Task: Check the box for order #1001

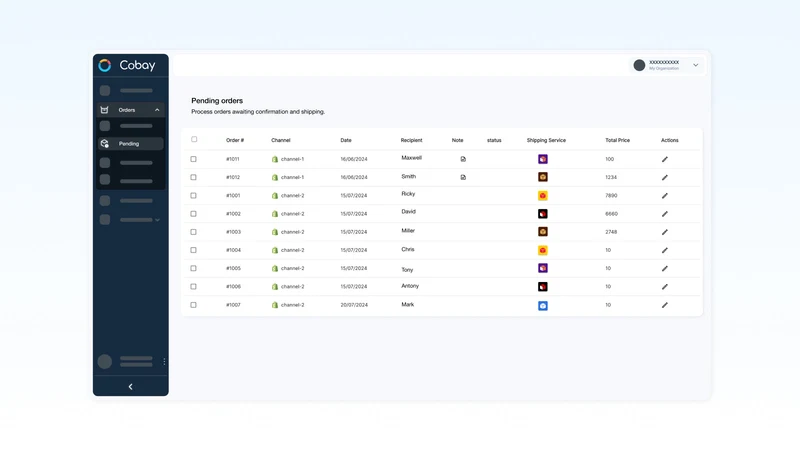Action: tap(193, 195)
